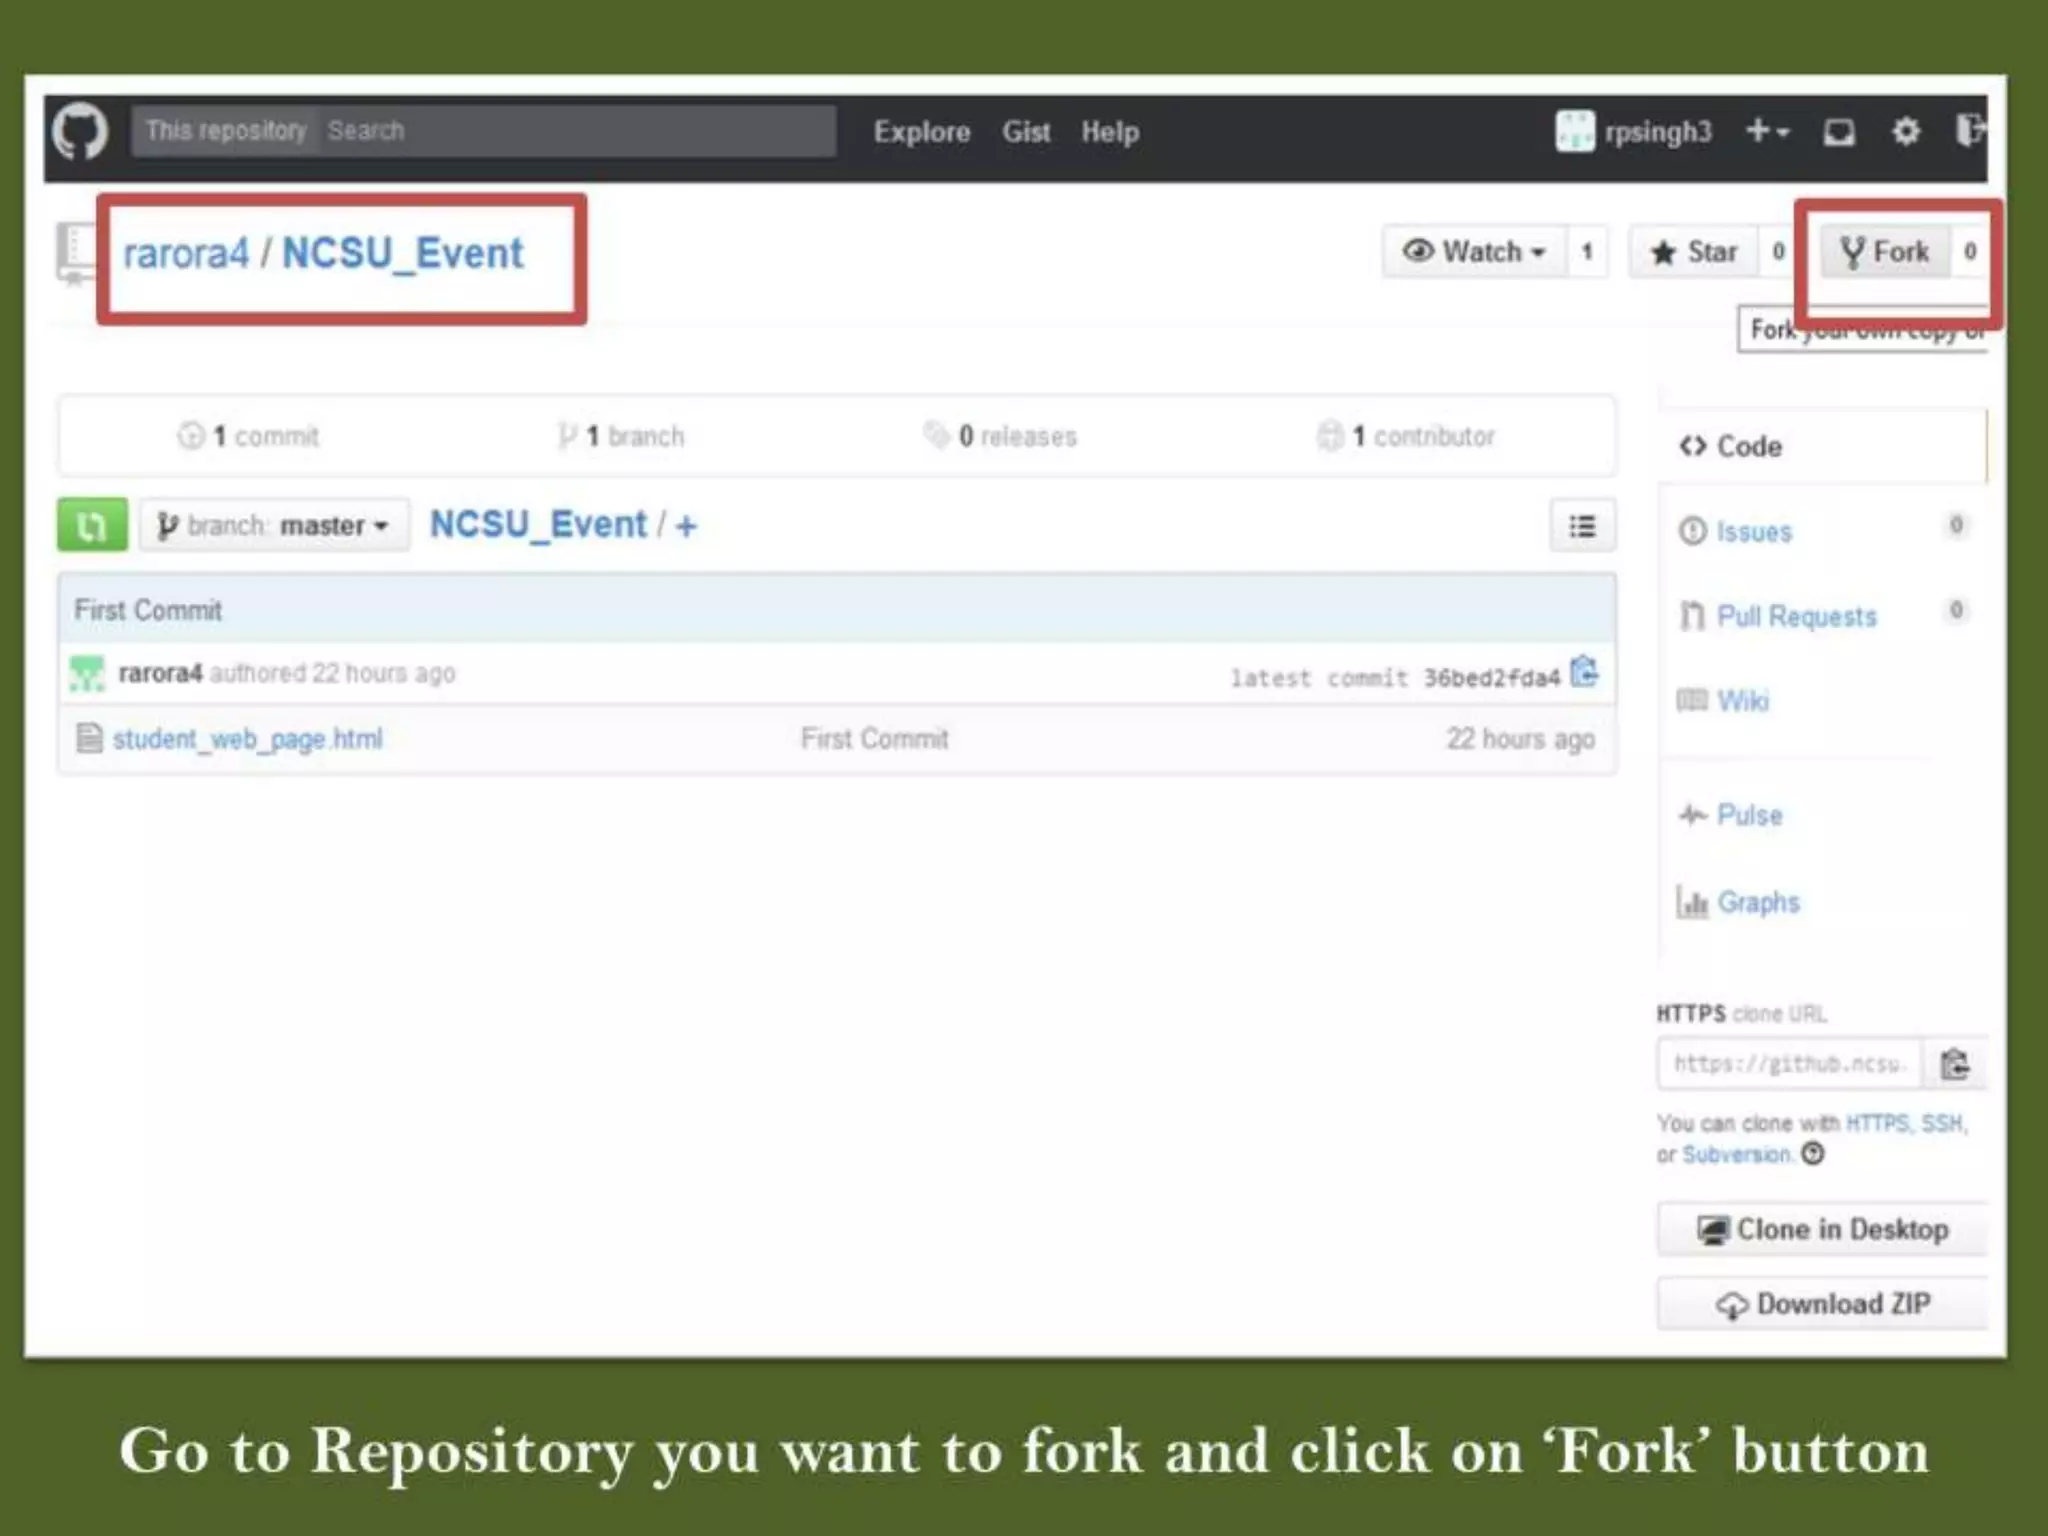Copy the latest commit SHA clipboard icon
Screen dimensions: 2048x1536
tap(1584, 673)
